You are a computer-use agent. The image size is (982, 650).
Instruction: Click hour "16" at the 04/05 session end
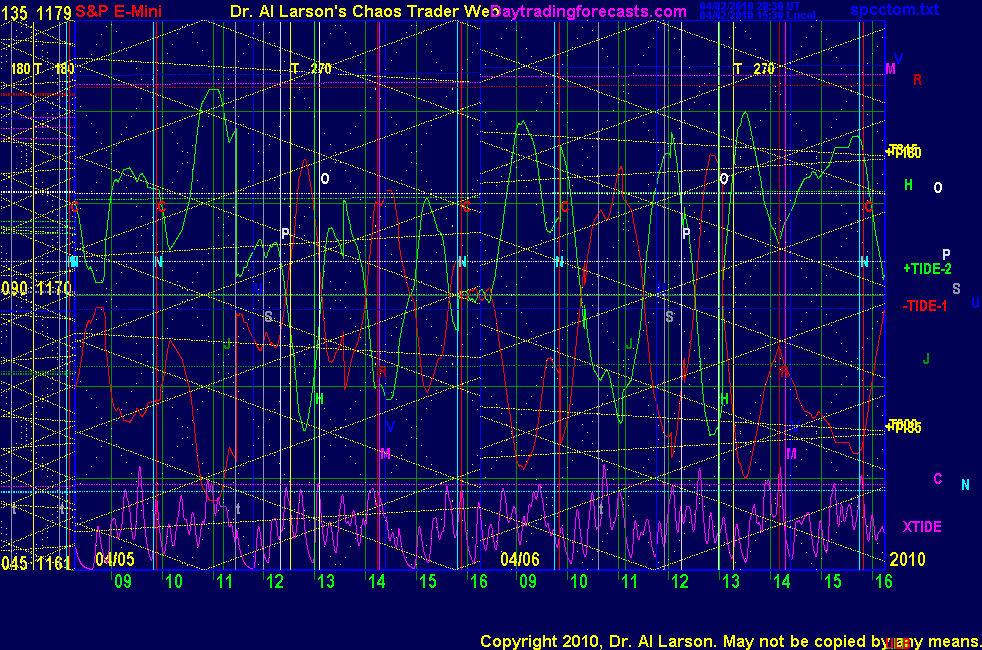pos(478,581)
